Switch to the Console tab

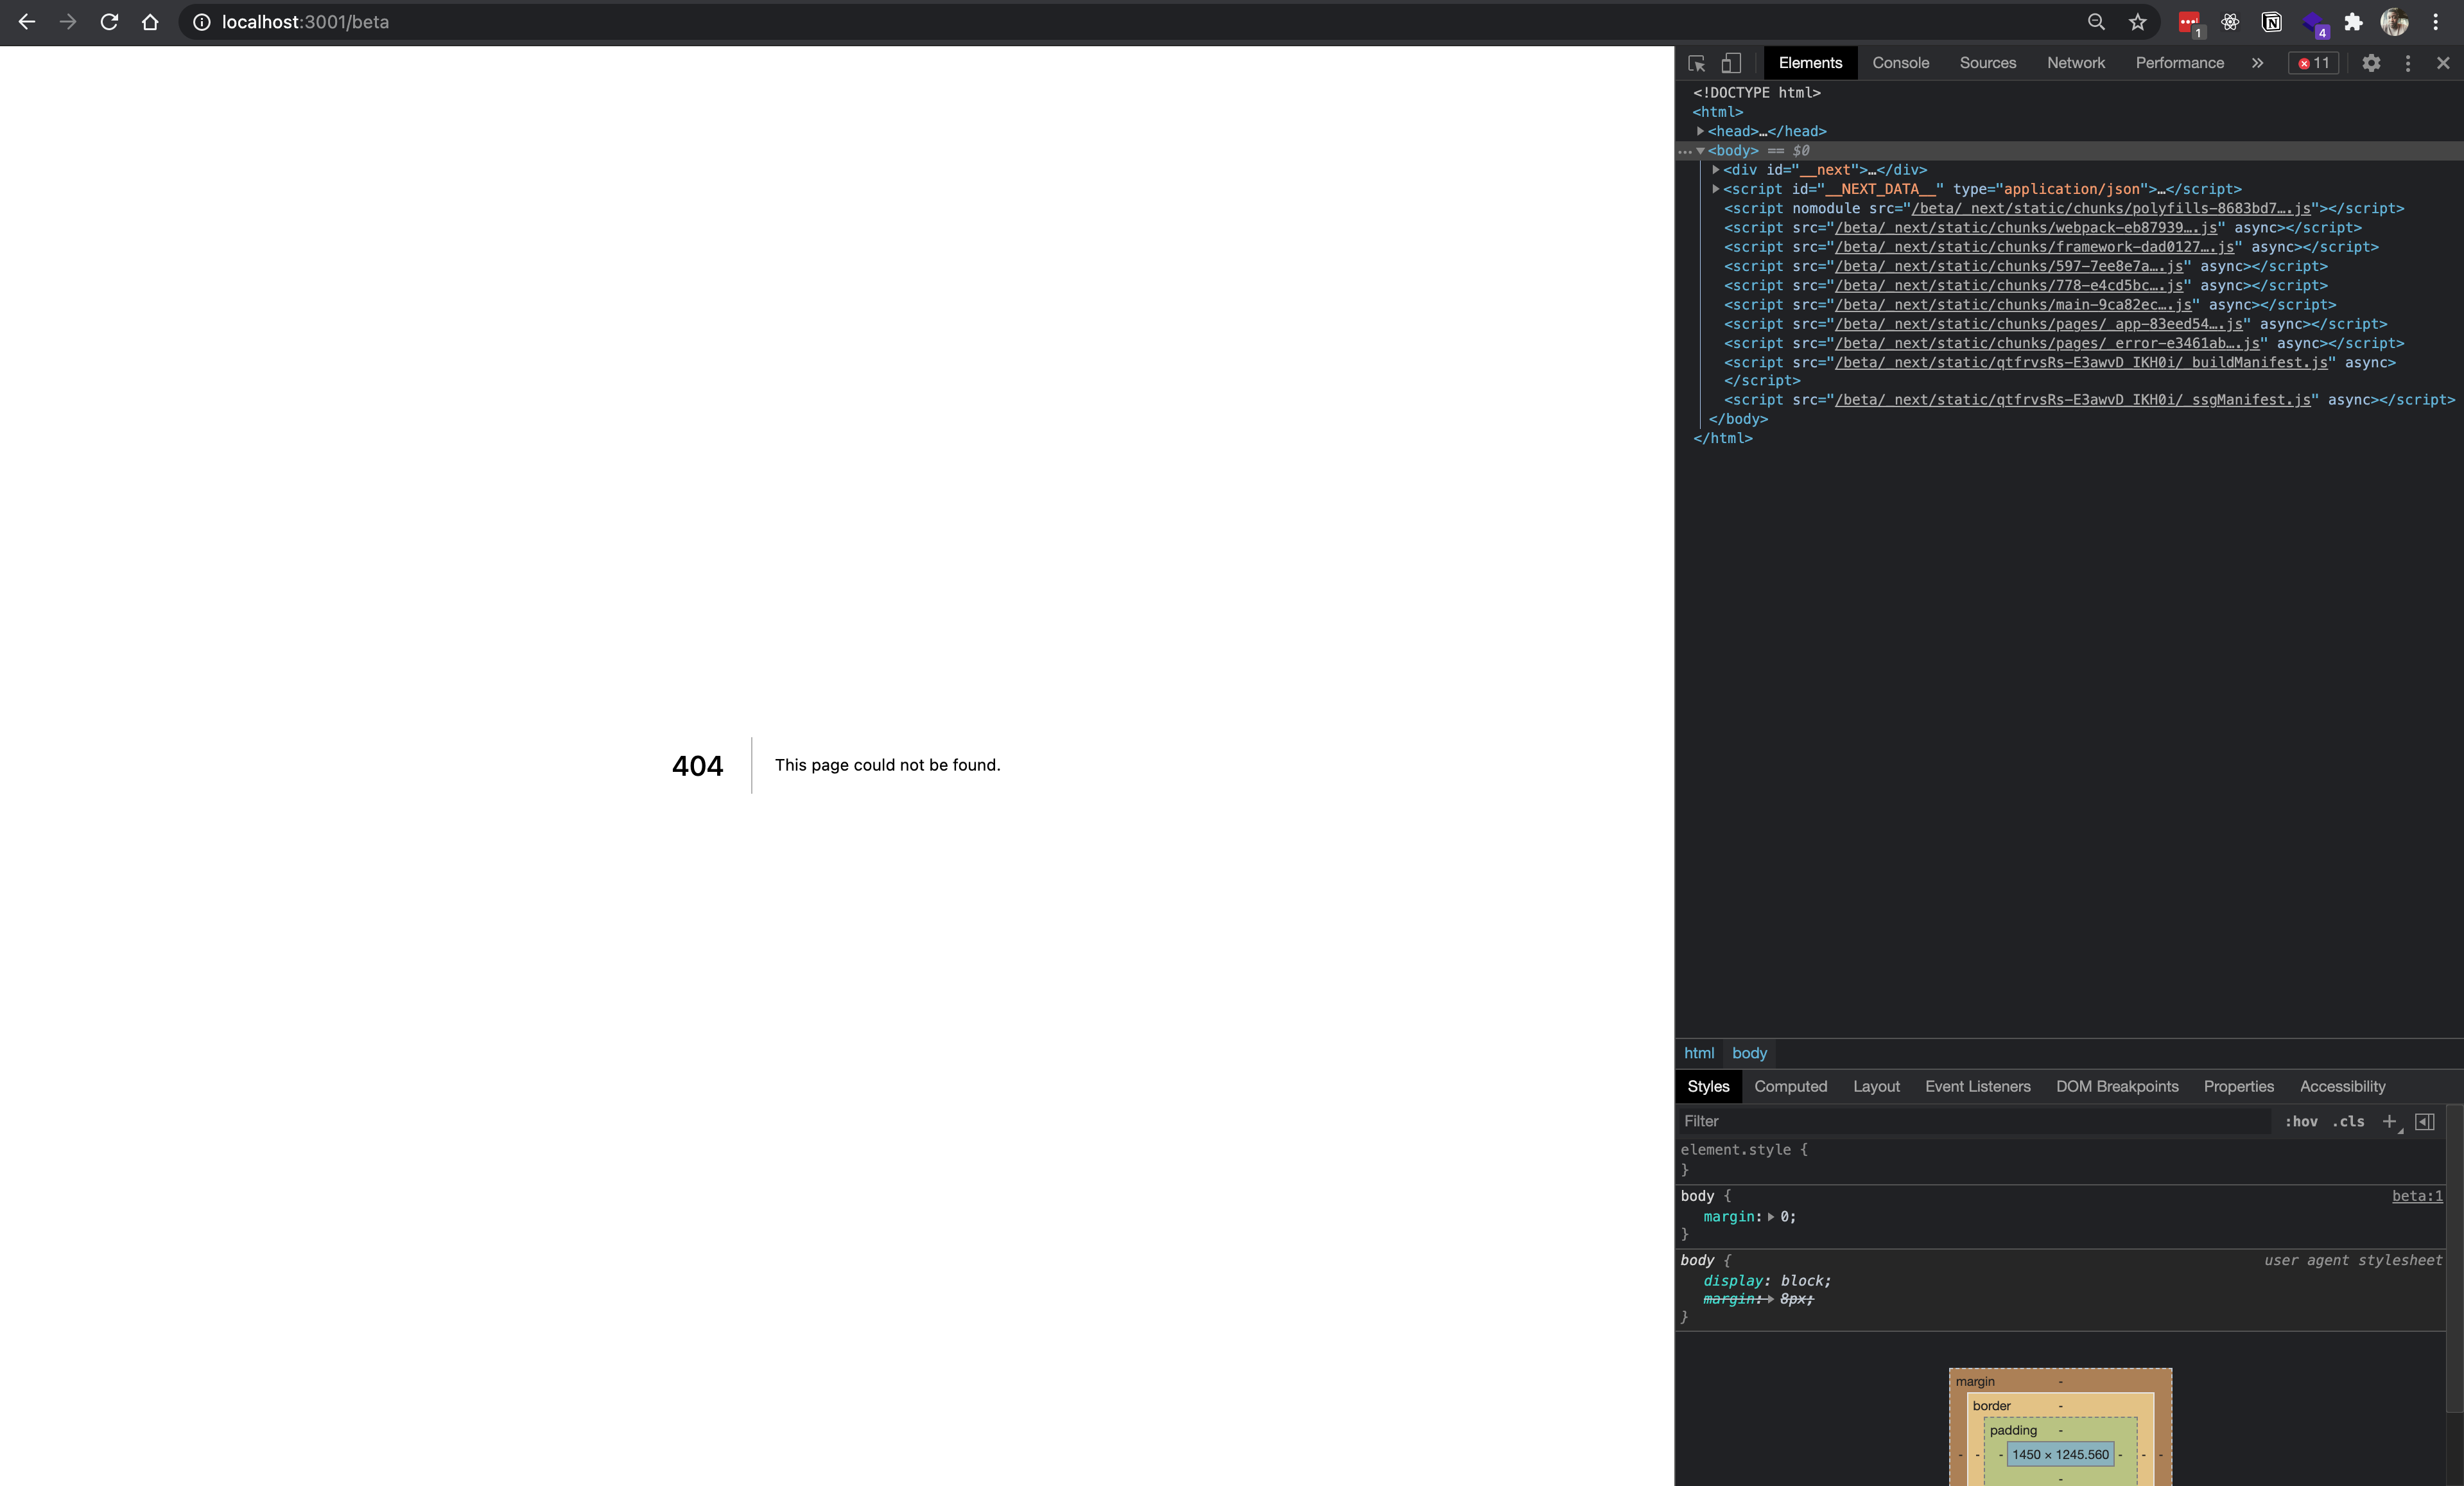click(1900, 62)
